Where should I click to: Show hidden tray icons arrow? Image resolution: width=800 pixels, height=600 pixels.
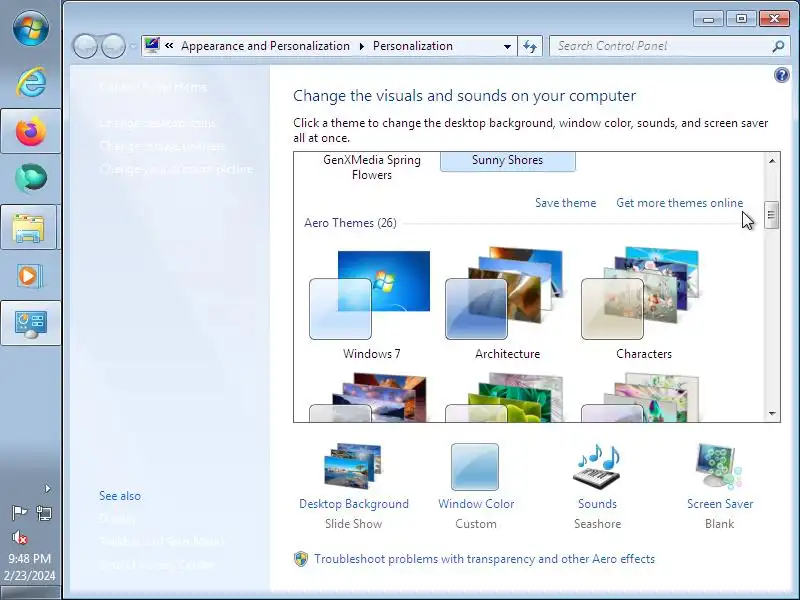pos(47,489)
